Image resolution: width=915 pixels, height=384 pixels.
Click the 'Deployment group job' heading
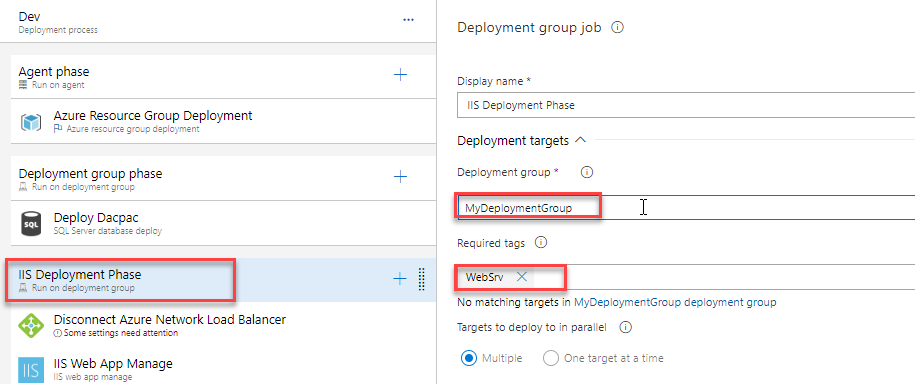click(529, 27)
